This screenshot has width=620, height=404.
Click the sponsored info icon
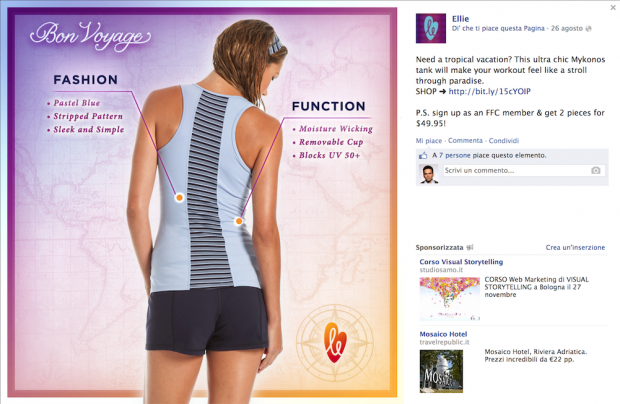click(x=469, y=247)
